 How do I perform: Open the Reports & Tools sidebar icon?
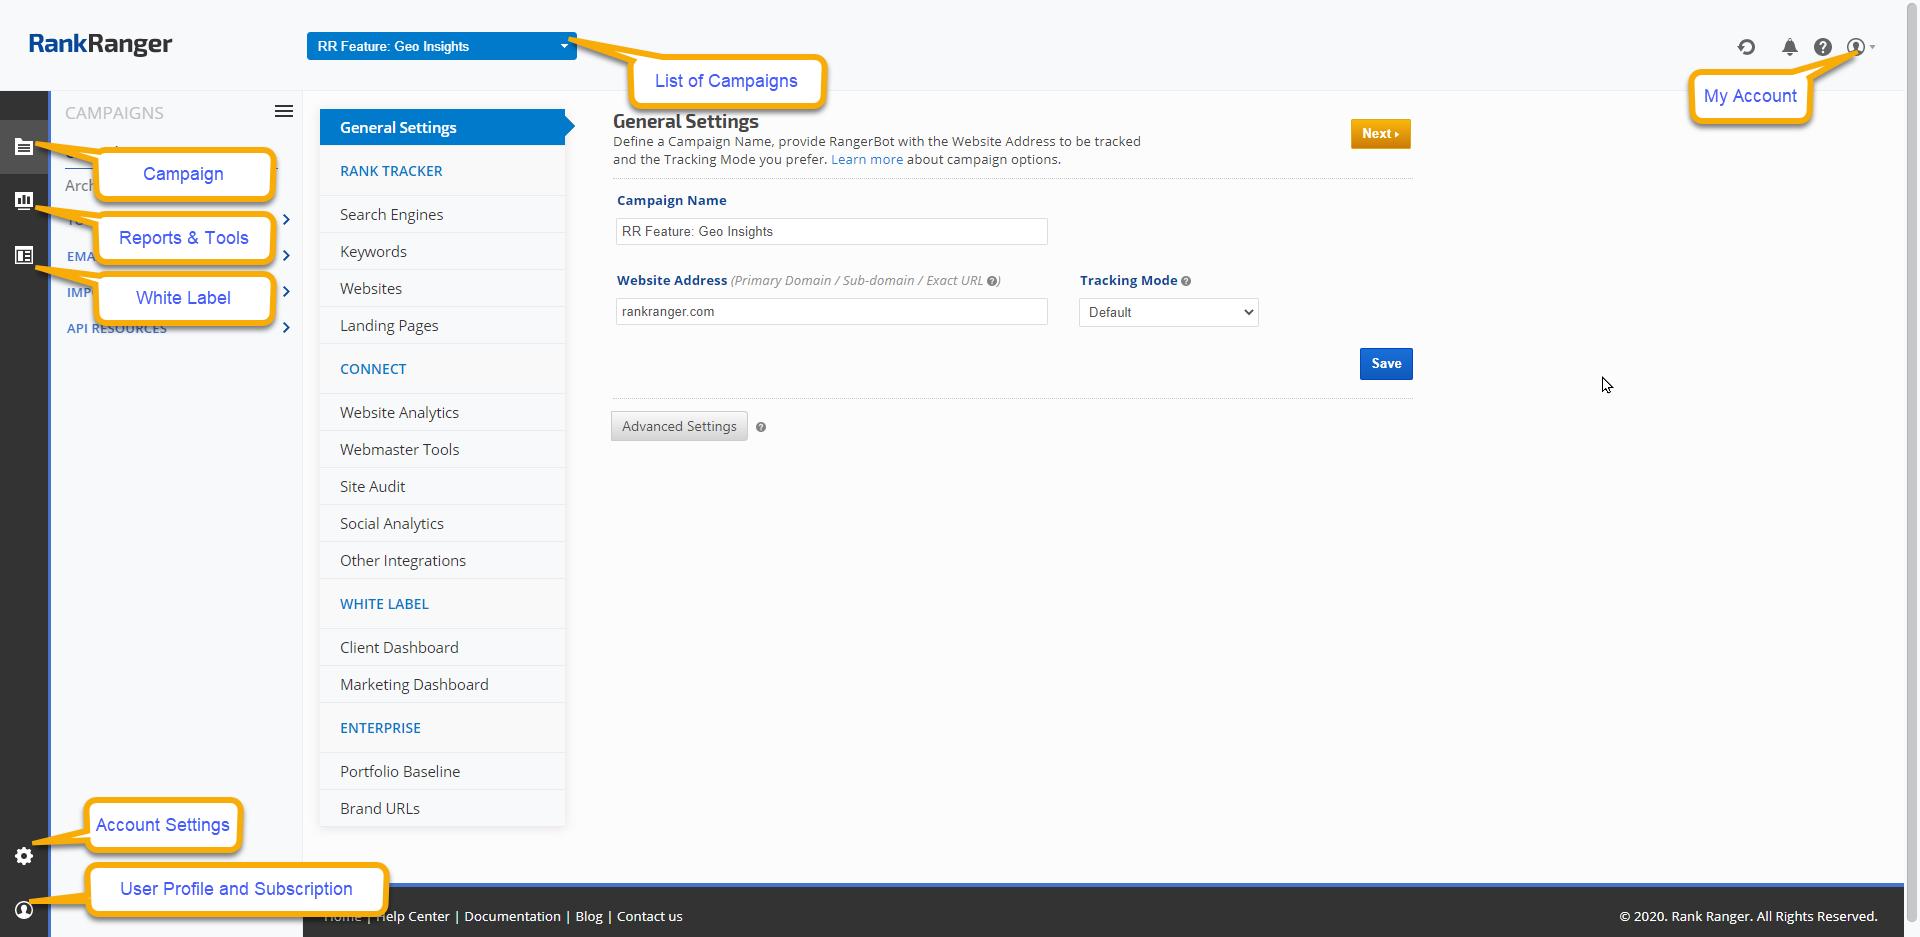point(24,201)
